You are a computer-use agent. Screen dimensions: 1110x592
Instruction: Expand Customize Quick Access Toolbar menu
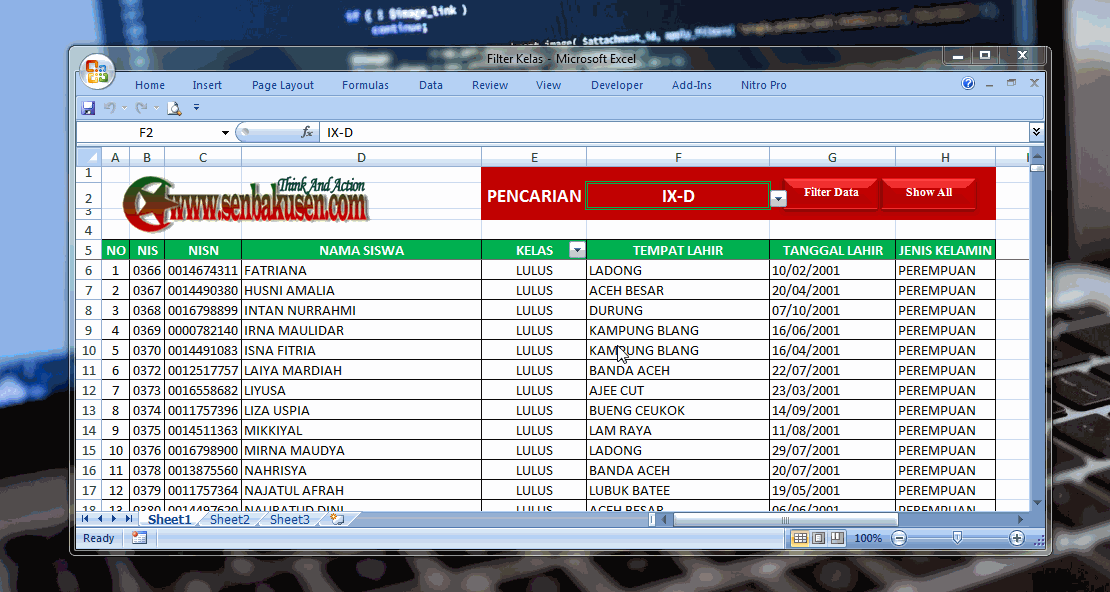[x=196, y=107]
